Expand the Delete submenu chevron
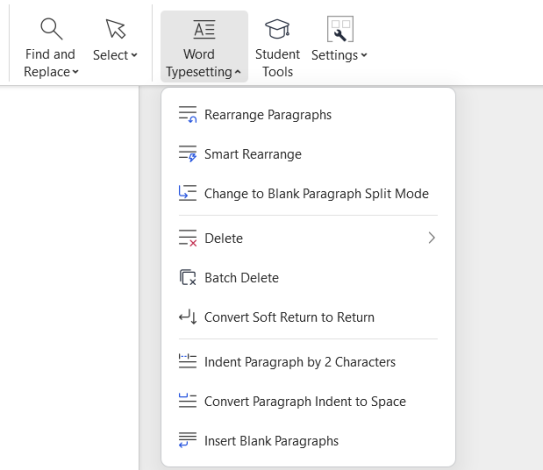Viewport: 543px width, 470px height. 431,238
